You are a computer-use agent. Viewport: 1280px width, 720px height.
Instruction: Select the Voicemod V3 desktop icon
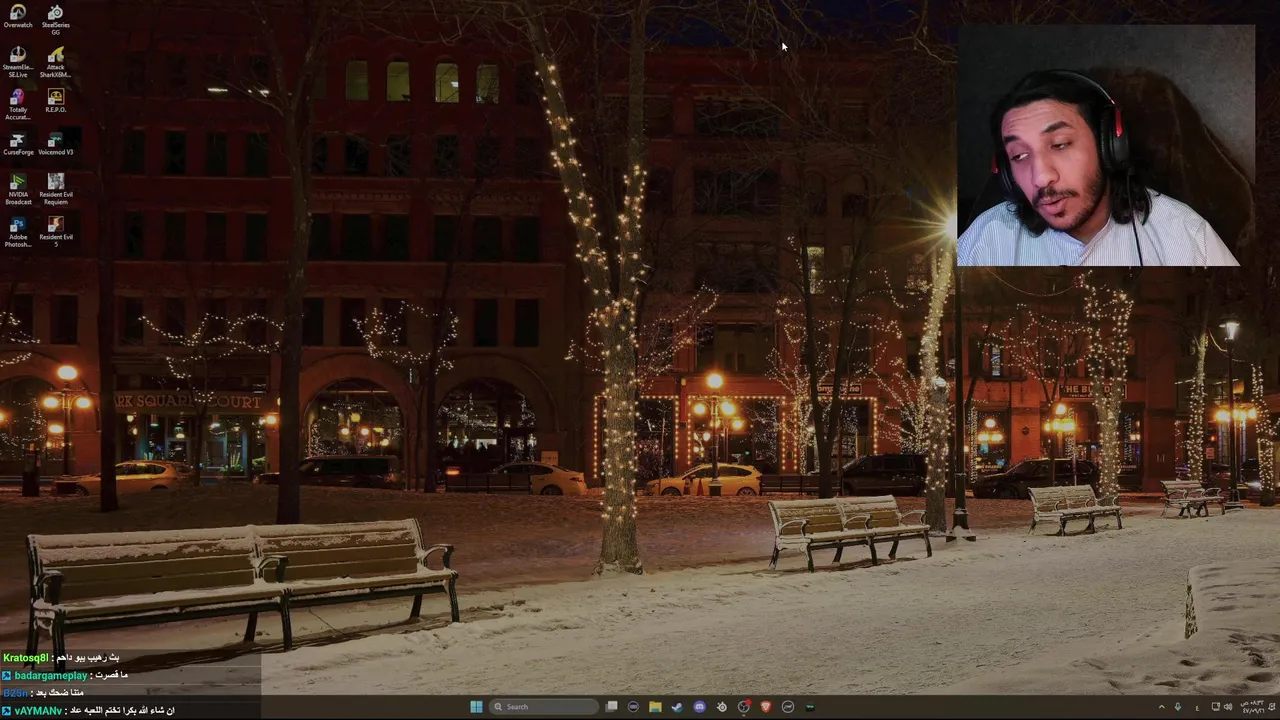[56, 143]
